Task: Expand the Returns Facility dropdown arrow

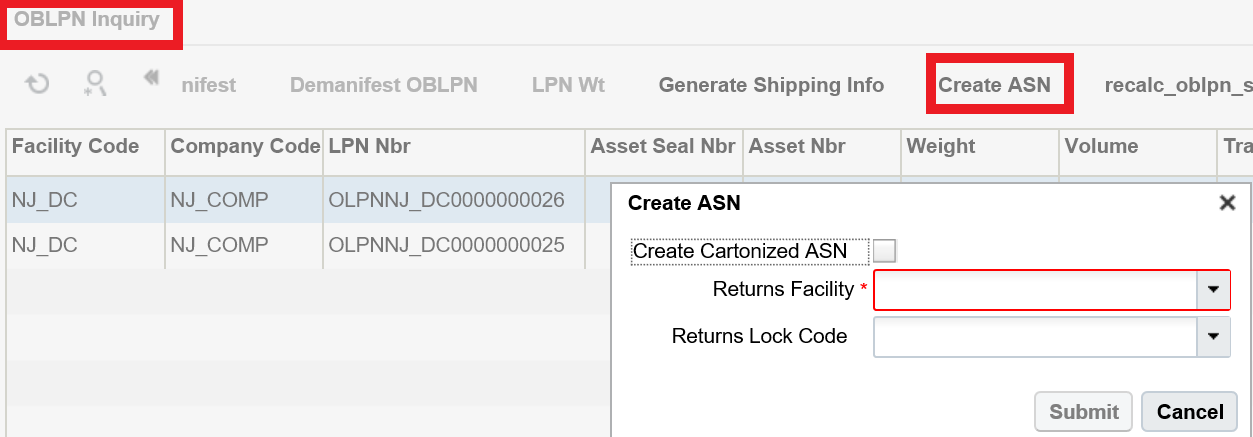Action: (1213, 289)
